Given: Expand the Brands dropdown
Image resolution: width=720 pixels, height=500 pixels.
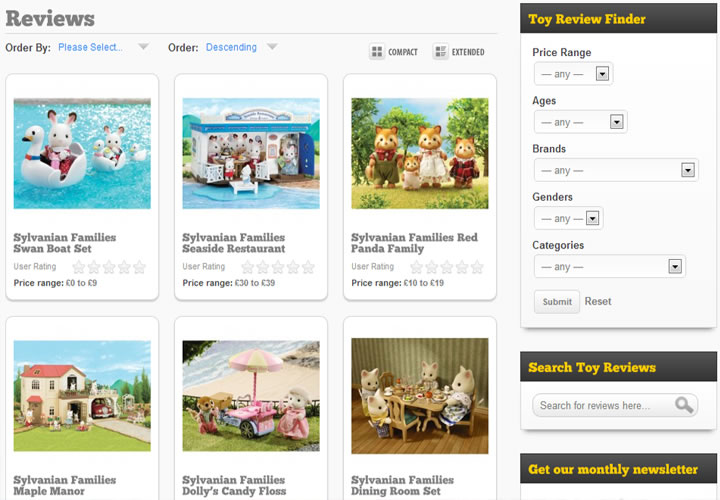Looking at the screenshot, I should click(616, 170).
